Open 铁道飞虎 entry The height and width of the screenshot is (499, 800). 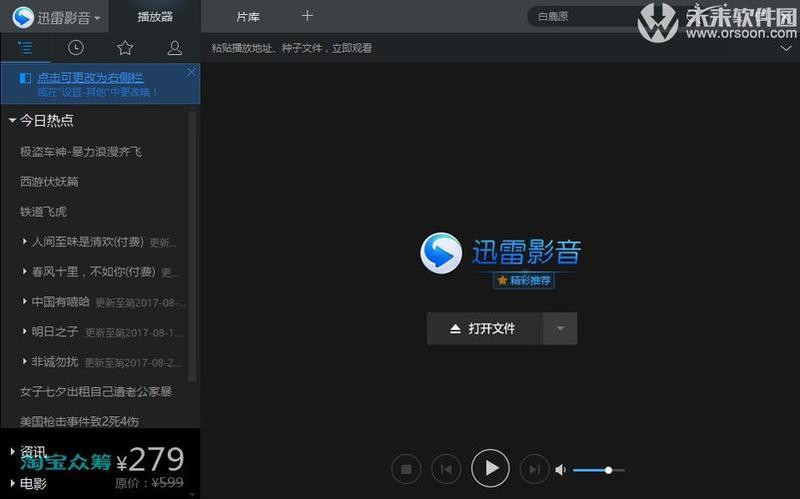tap(43, 212)
